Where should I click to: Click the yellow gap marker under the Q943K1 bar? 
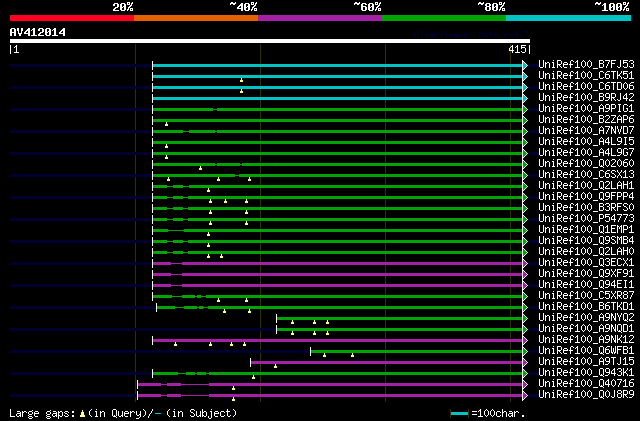(253, 377)
